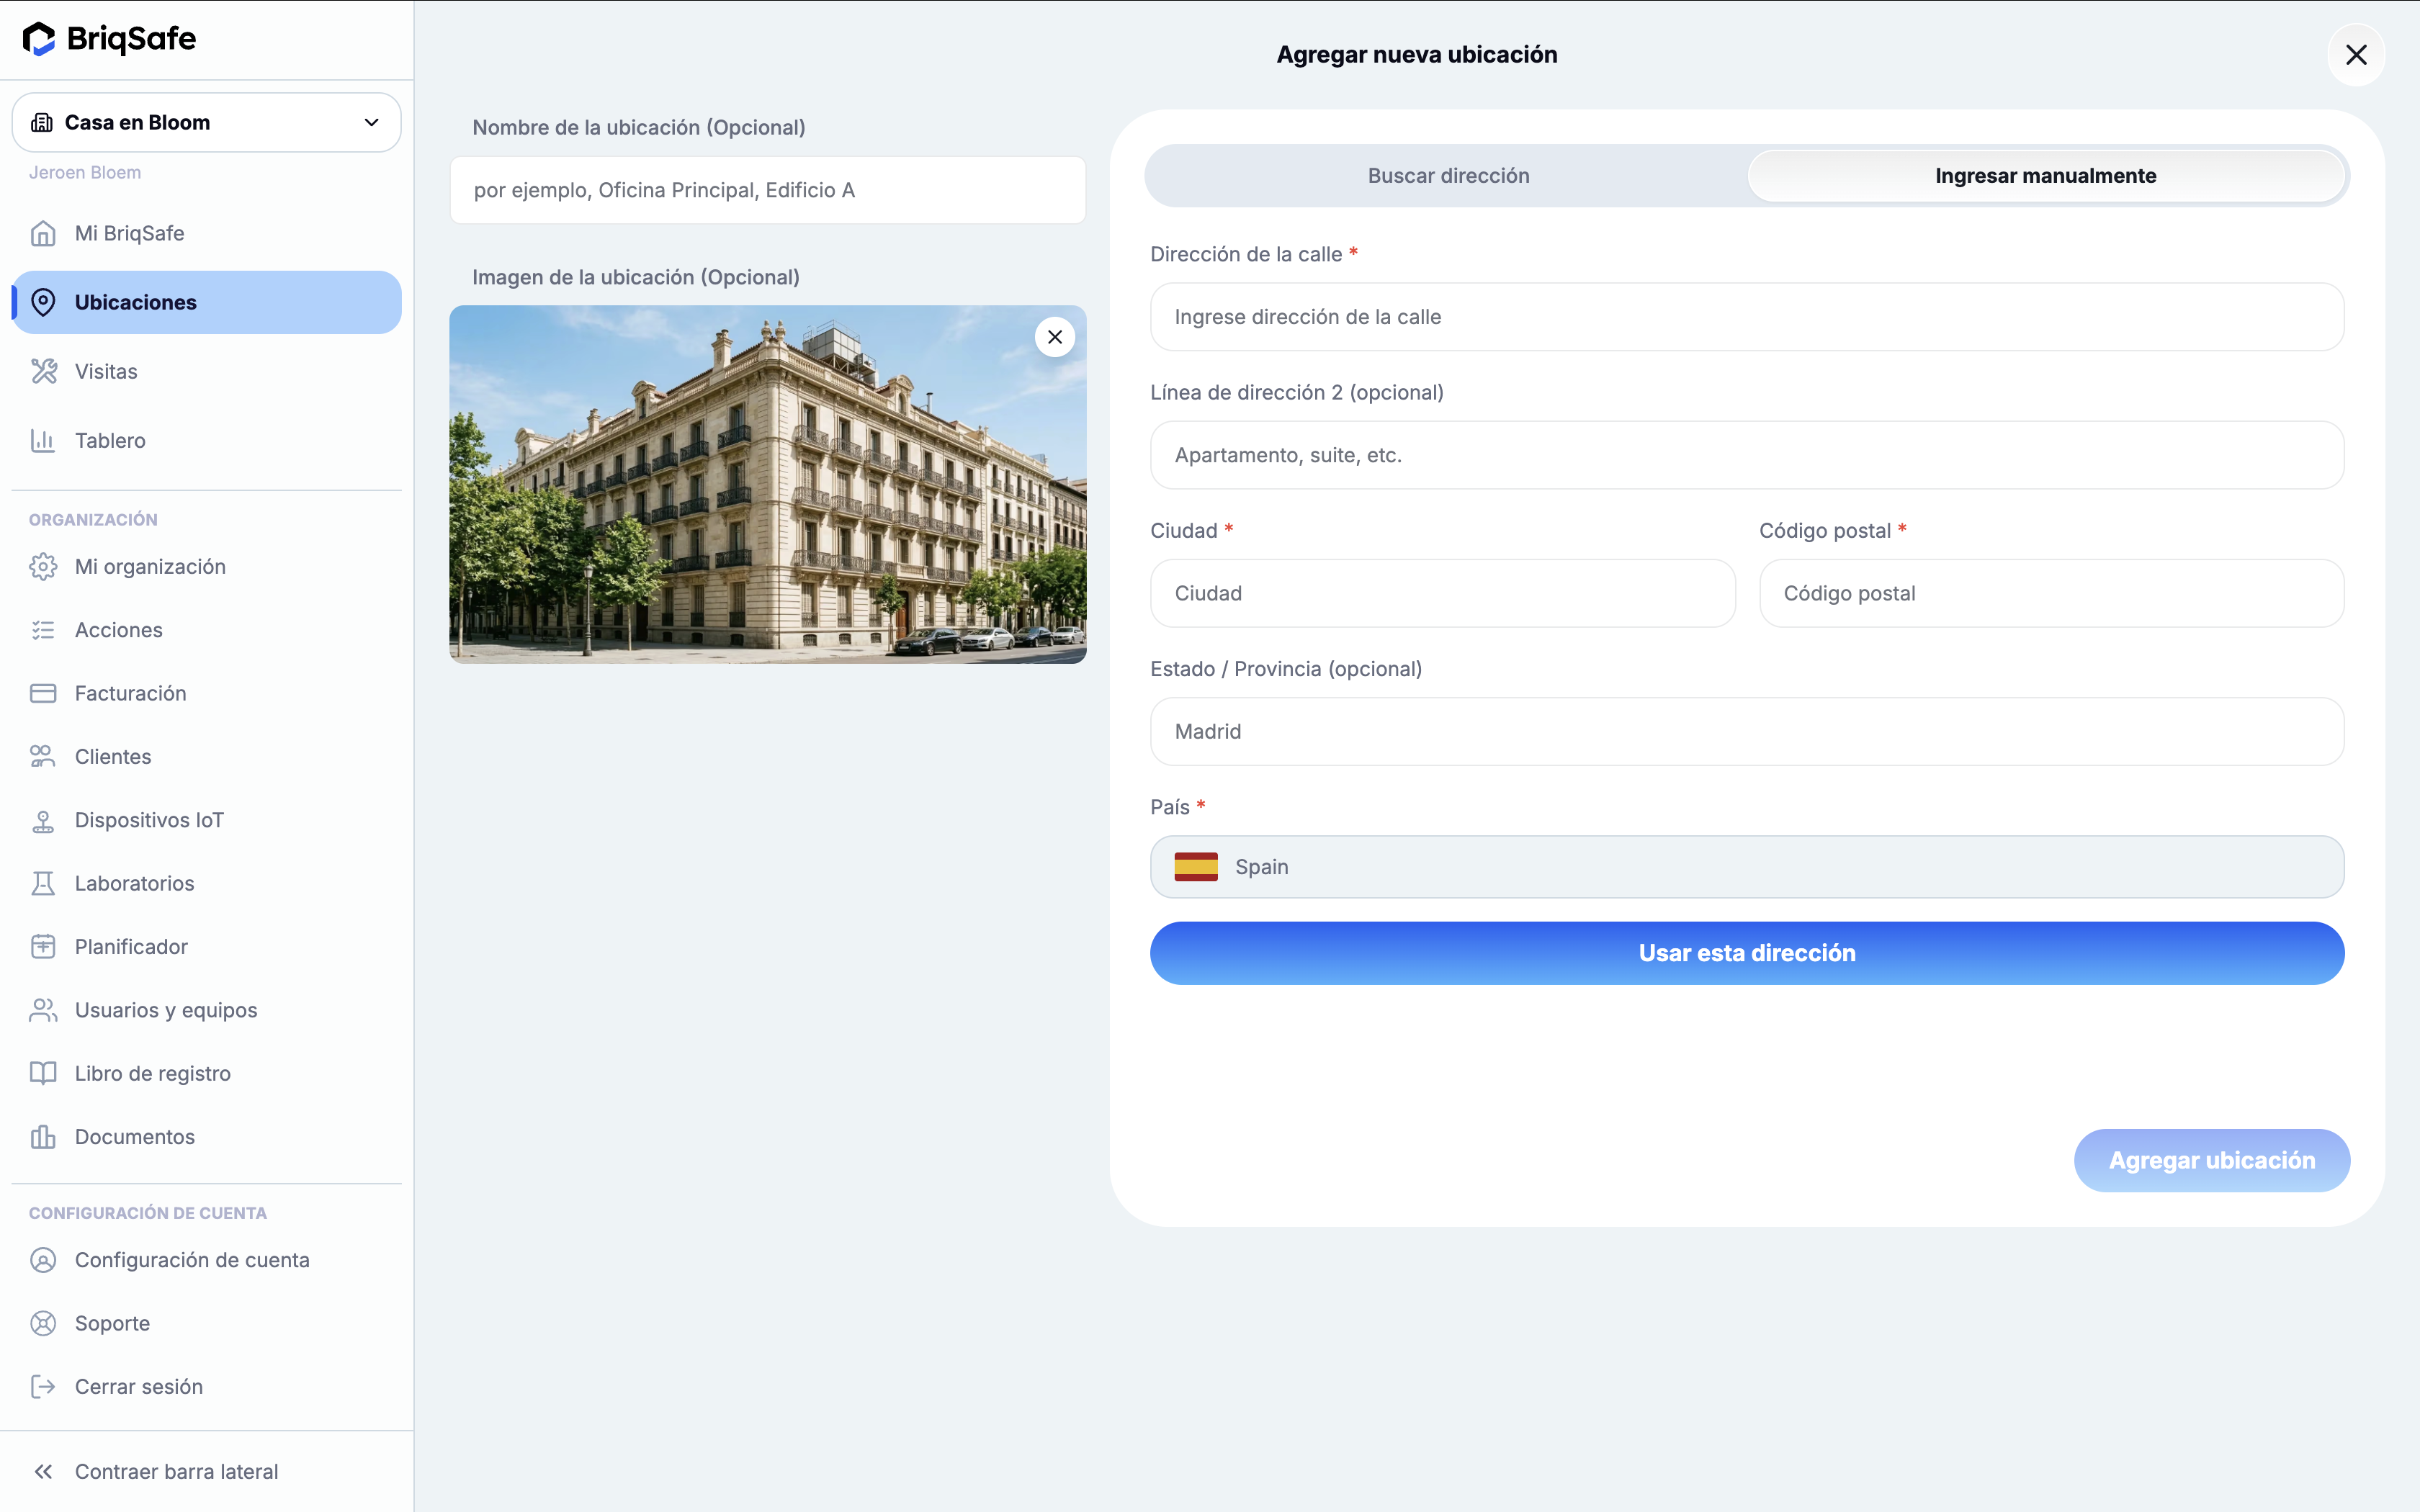Switch to Ingresar manualmente tab
Screen dimensions: 2420x1512
click(2045, 176)
